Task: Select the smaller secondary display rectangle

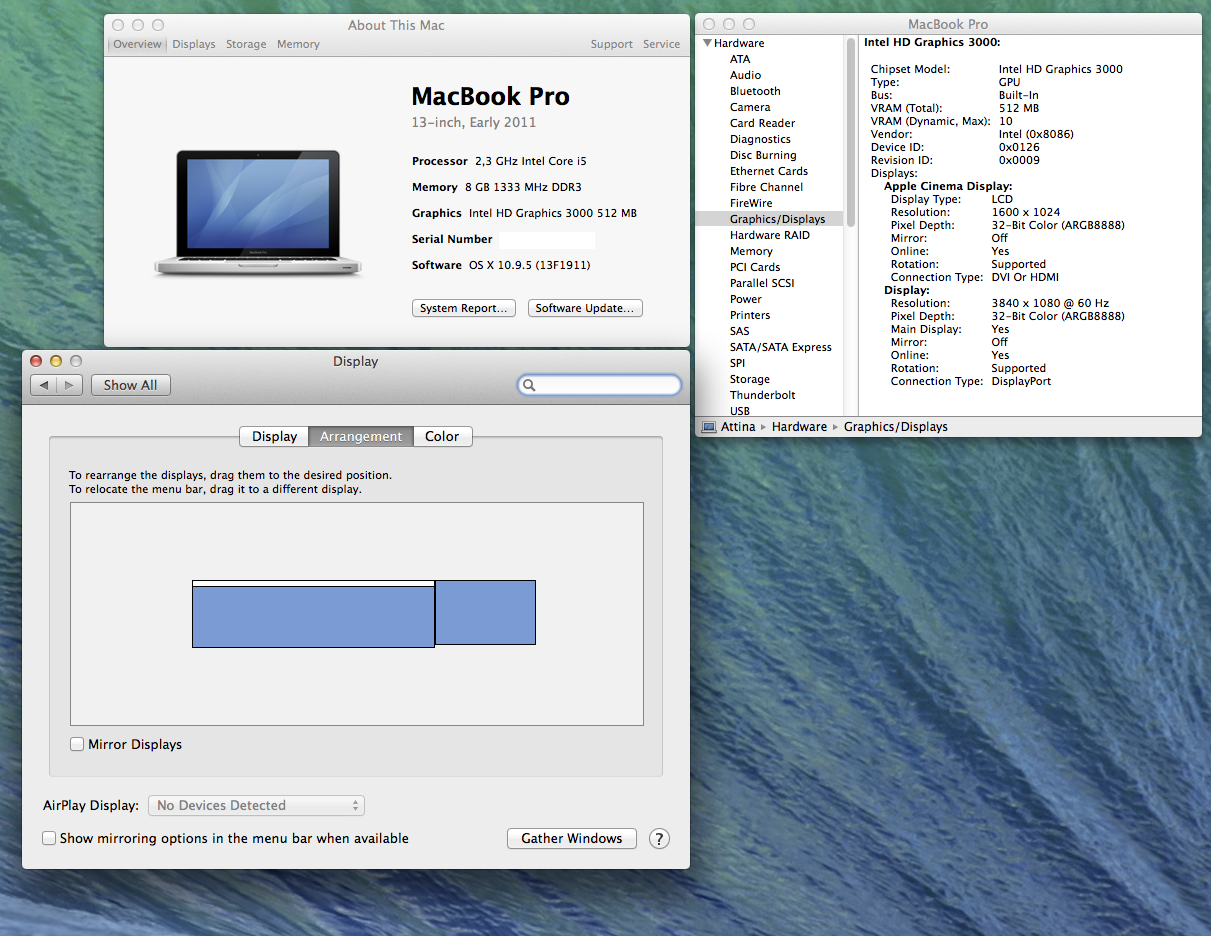Action: pos(485,612)
